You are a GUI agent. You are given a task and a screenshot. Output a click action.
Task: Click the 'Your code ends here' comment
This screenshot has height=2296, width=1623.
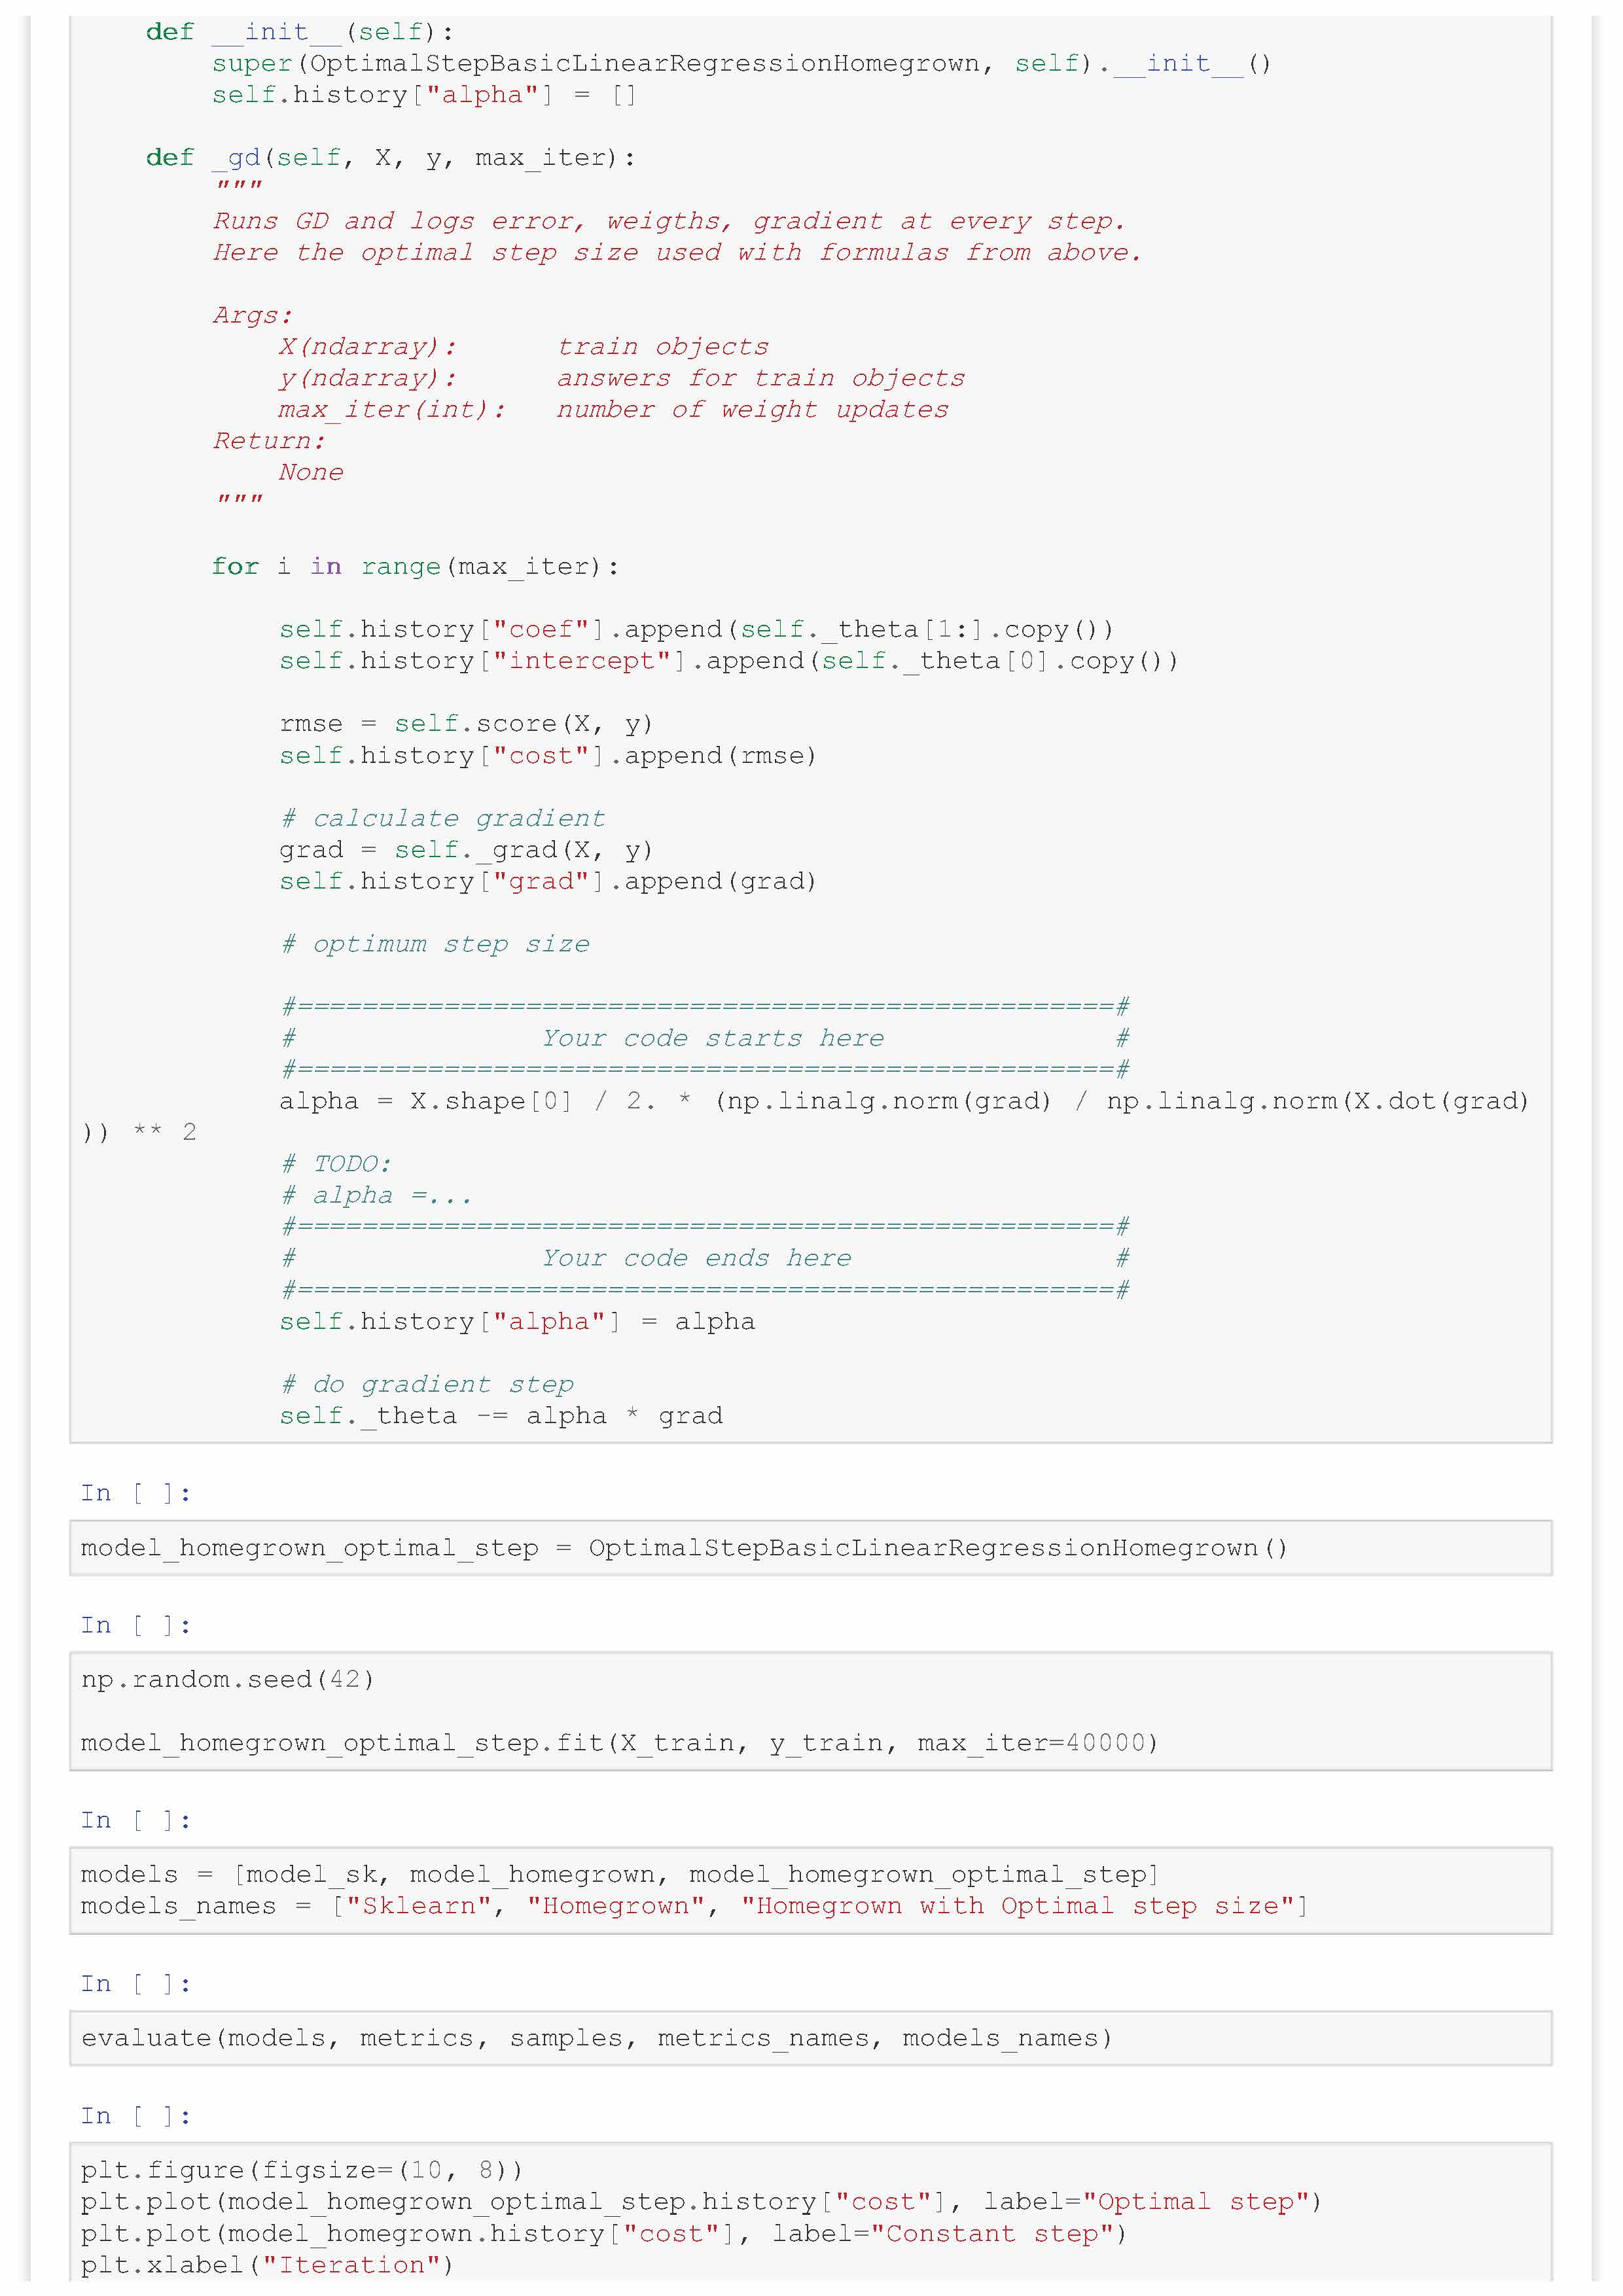pos(696,1258)
